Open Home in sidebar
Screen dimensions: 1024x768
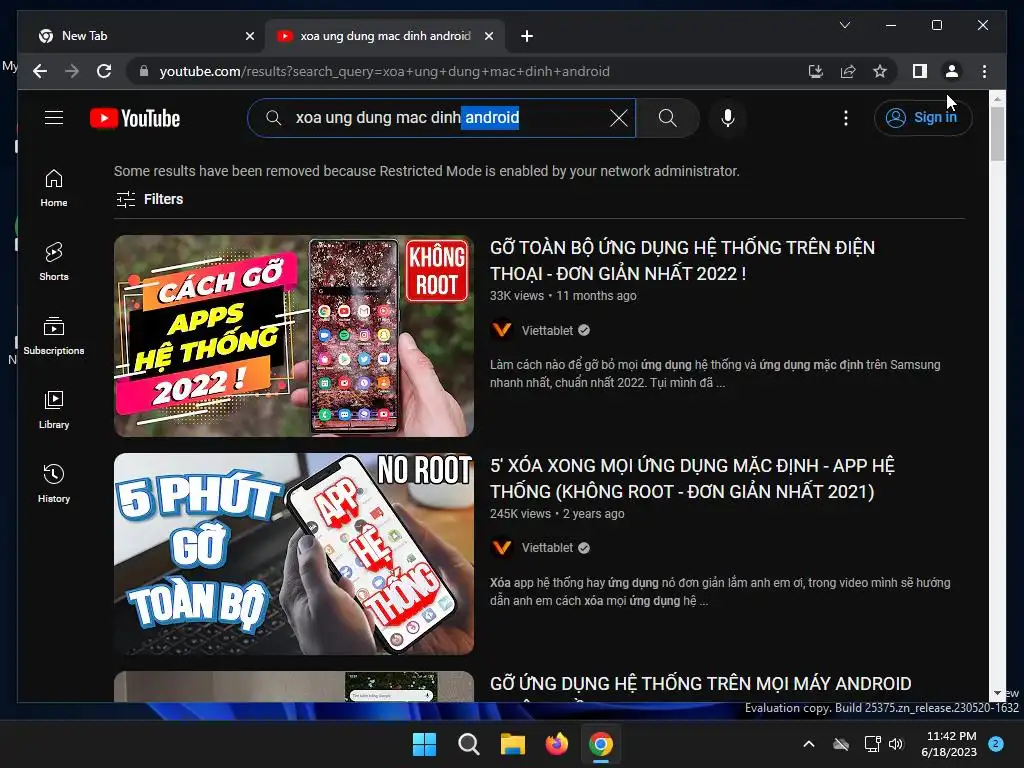[54, 188]
